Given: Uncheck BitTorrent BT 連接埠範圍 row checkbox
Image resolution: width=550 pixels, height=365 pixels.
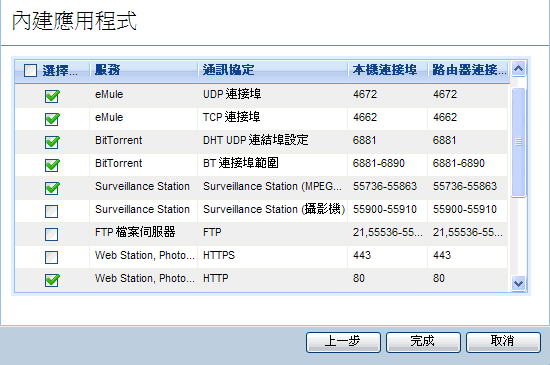Looking at the screenshot, I should click(x=52, y=165).
